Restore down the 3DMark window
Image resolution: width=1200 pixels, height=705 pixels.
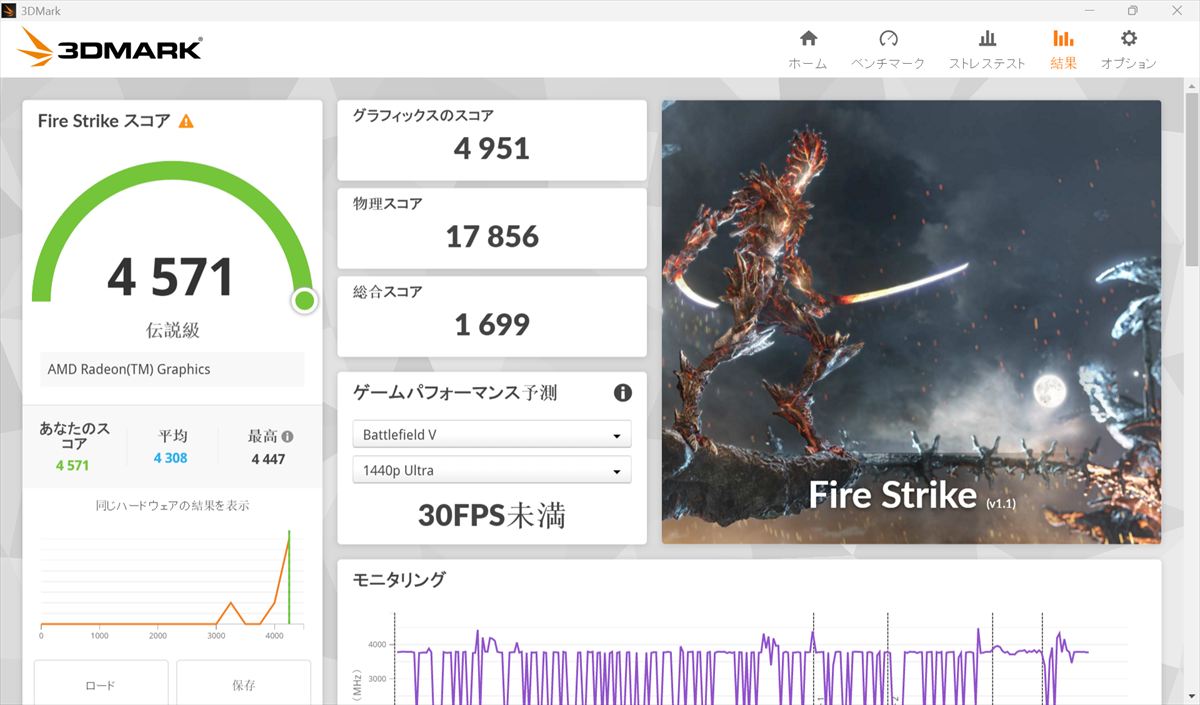click(1132, 10)
